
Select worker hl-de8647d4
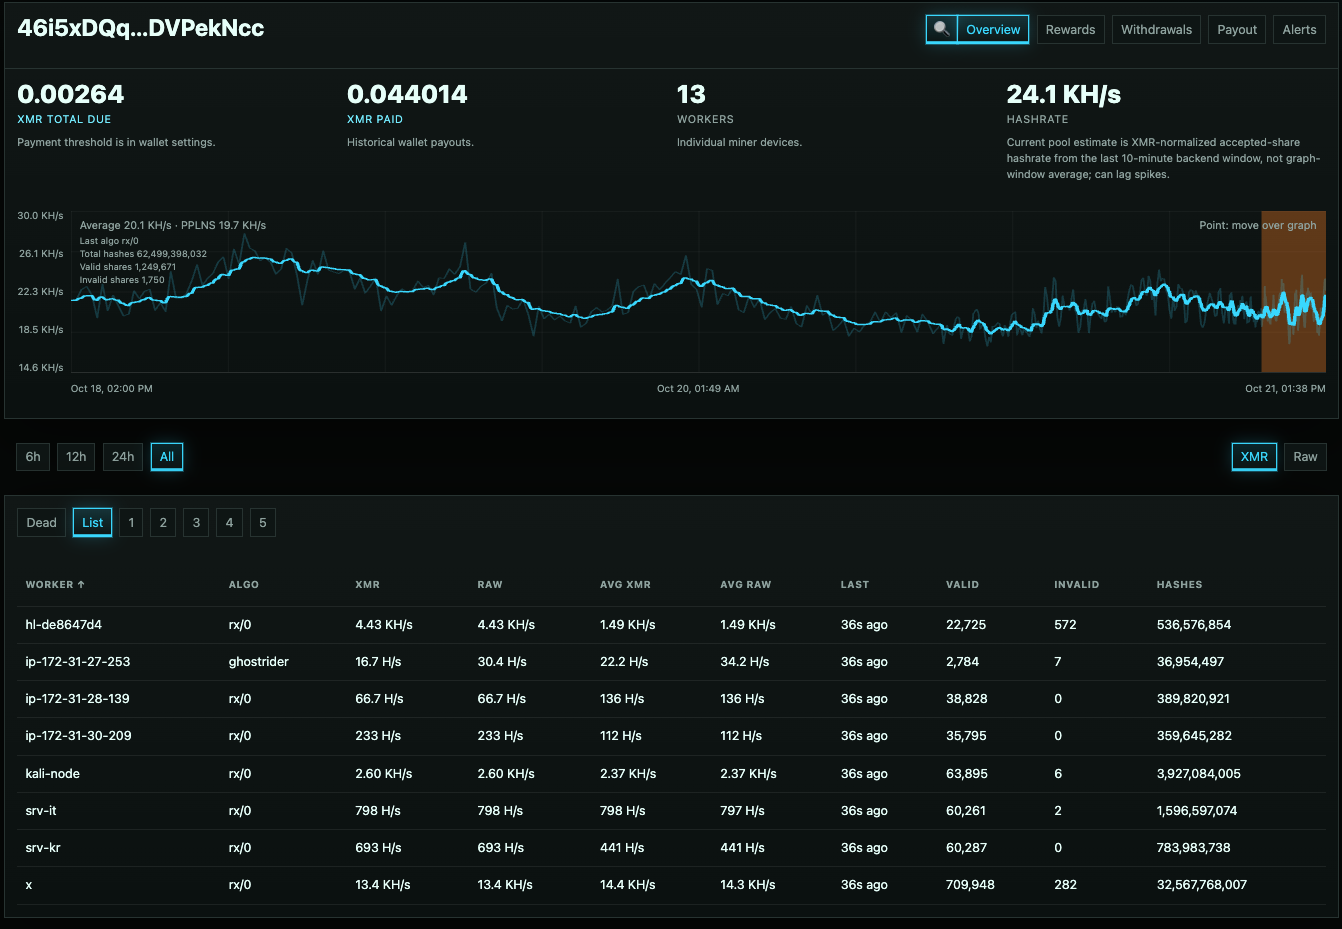click(64, 625)
